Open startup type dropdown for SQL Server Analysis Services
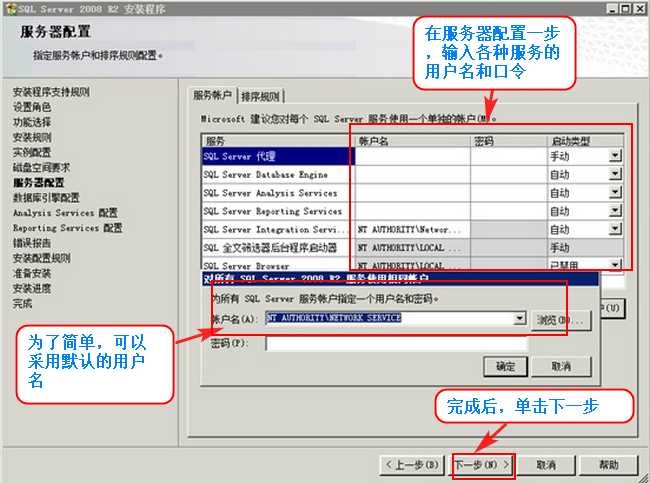Viewport: 650px width, 483px height. click(616, 192)
